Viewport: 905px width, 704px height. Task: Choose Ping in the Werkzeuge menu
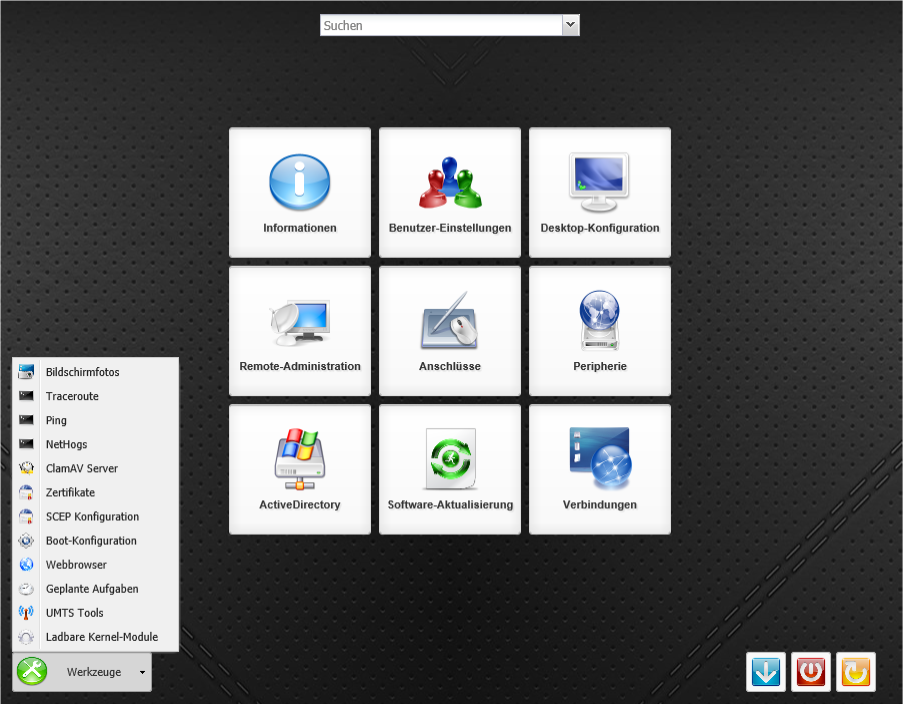point(56,421)
